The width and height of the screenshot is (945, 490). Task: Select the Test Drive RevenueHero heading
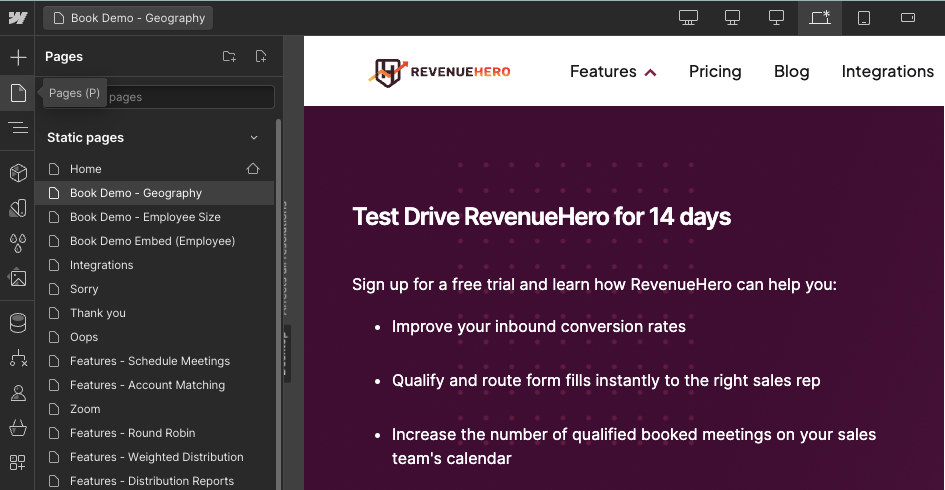coord(541,217)
